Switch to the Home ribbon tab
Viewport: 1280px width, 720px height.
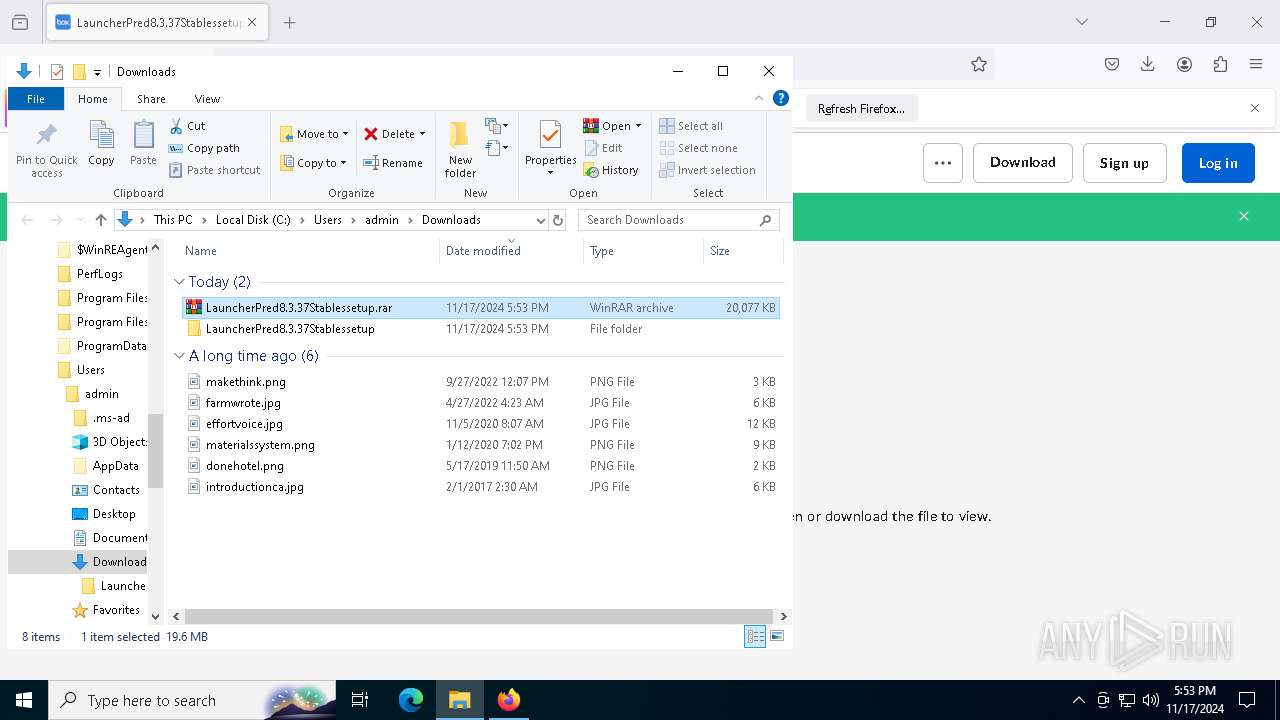click(93, 99)
